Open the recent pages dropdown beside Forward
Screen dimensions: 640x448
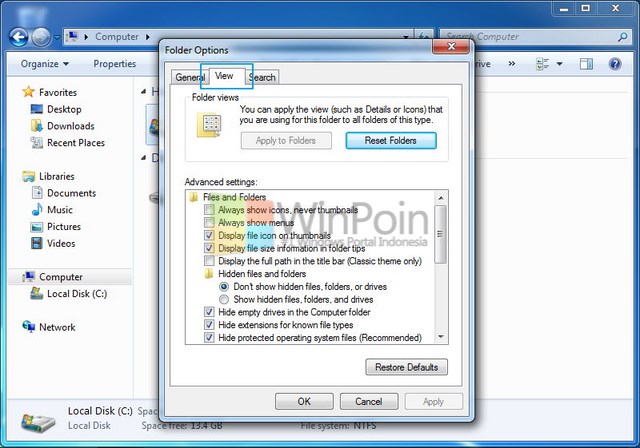pos(57,38)
